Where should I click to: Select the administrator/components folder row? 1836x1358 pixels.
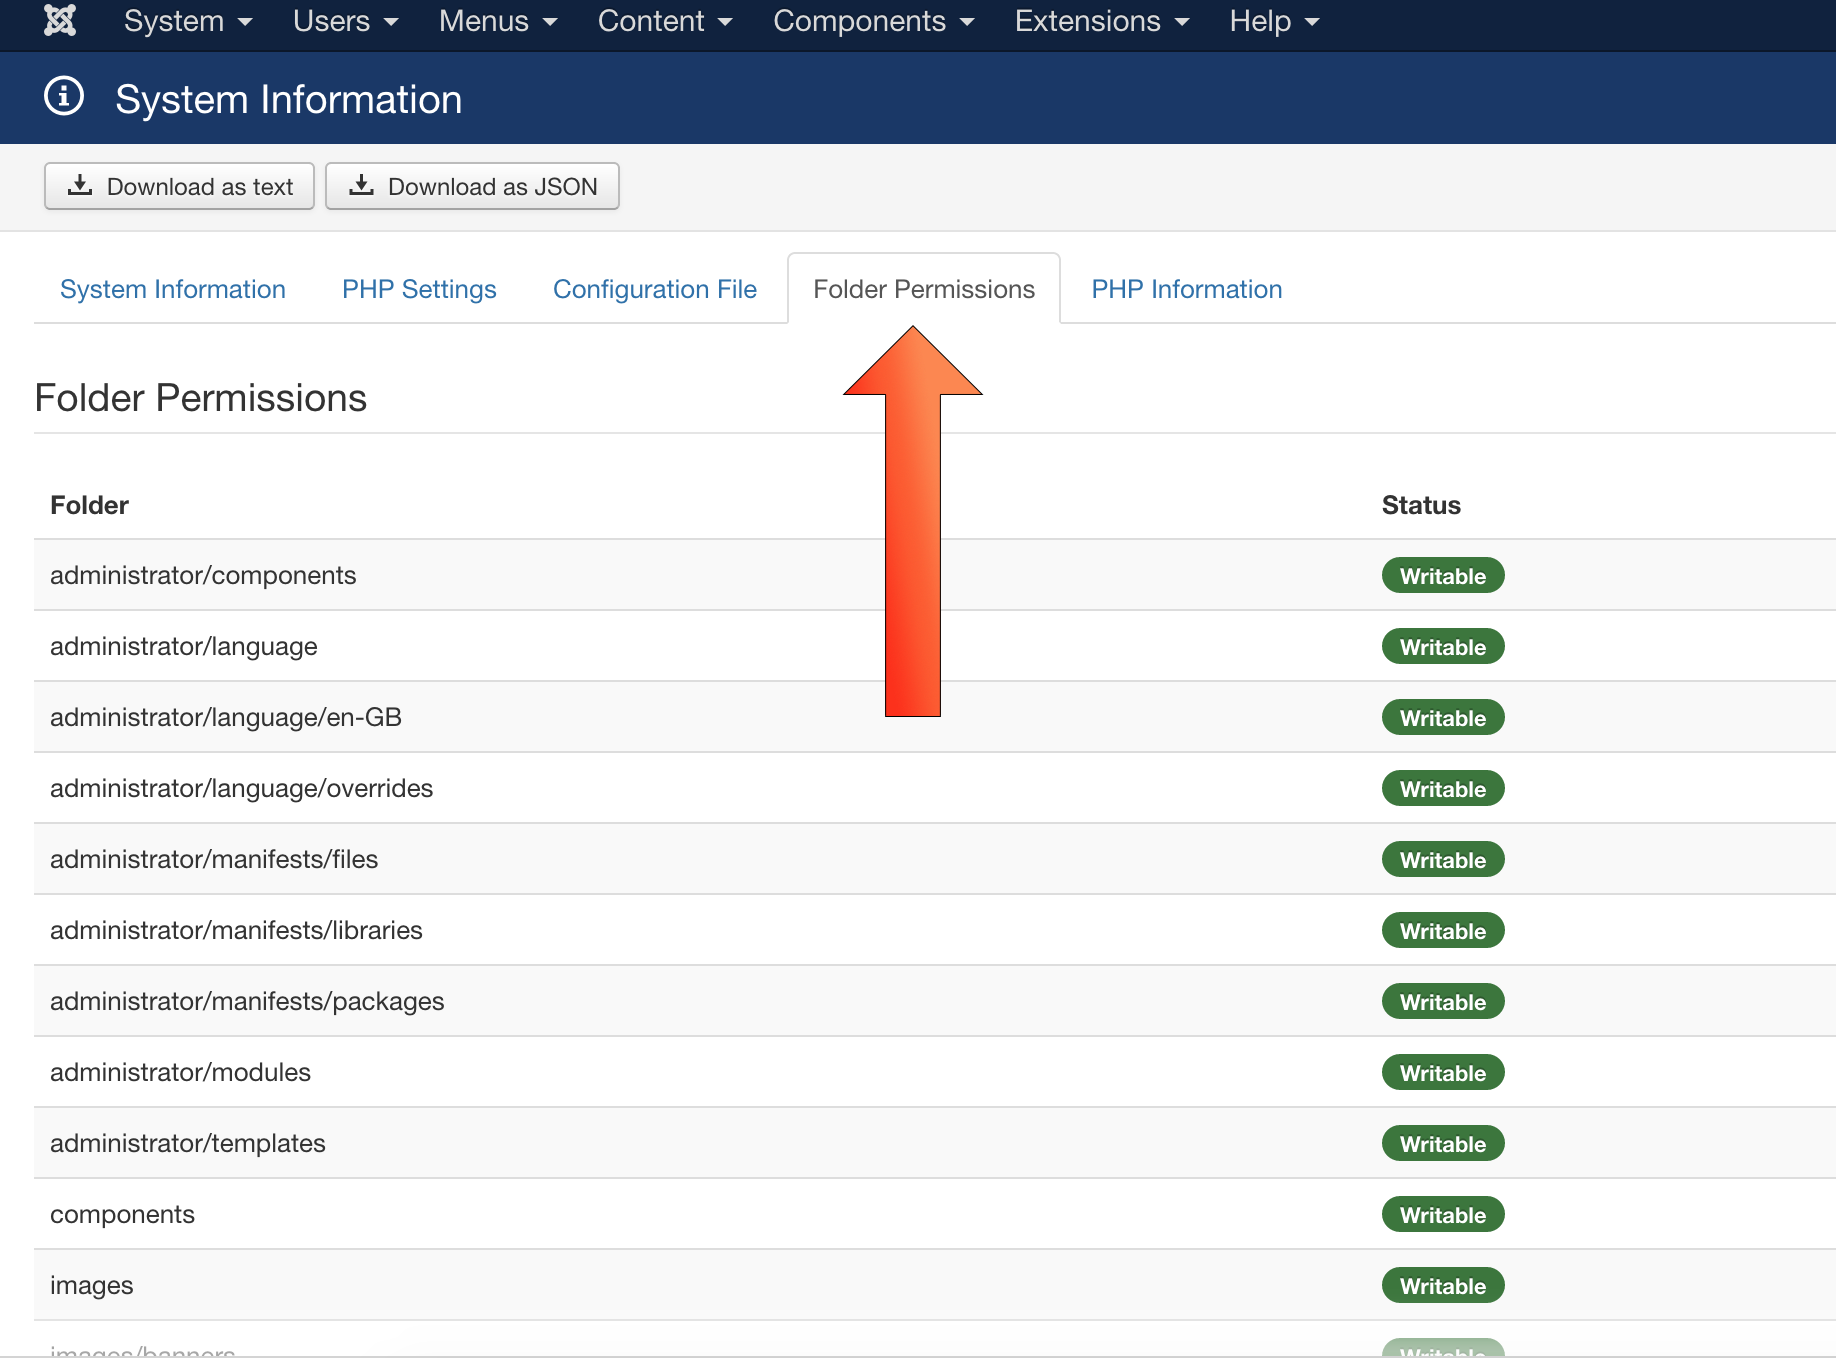point(935,575)
